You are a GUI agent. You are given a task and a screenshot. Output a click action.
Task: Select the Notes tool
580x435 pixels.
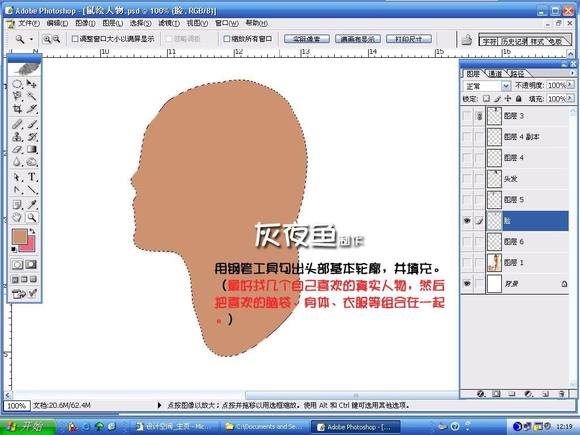pos(17,205)
